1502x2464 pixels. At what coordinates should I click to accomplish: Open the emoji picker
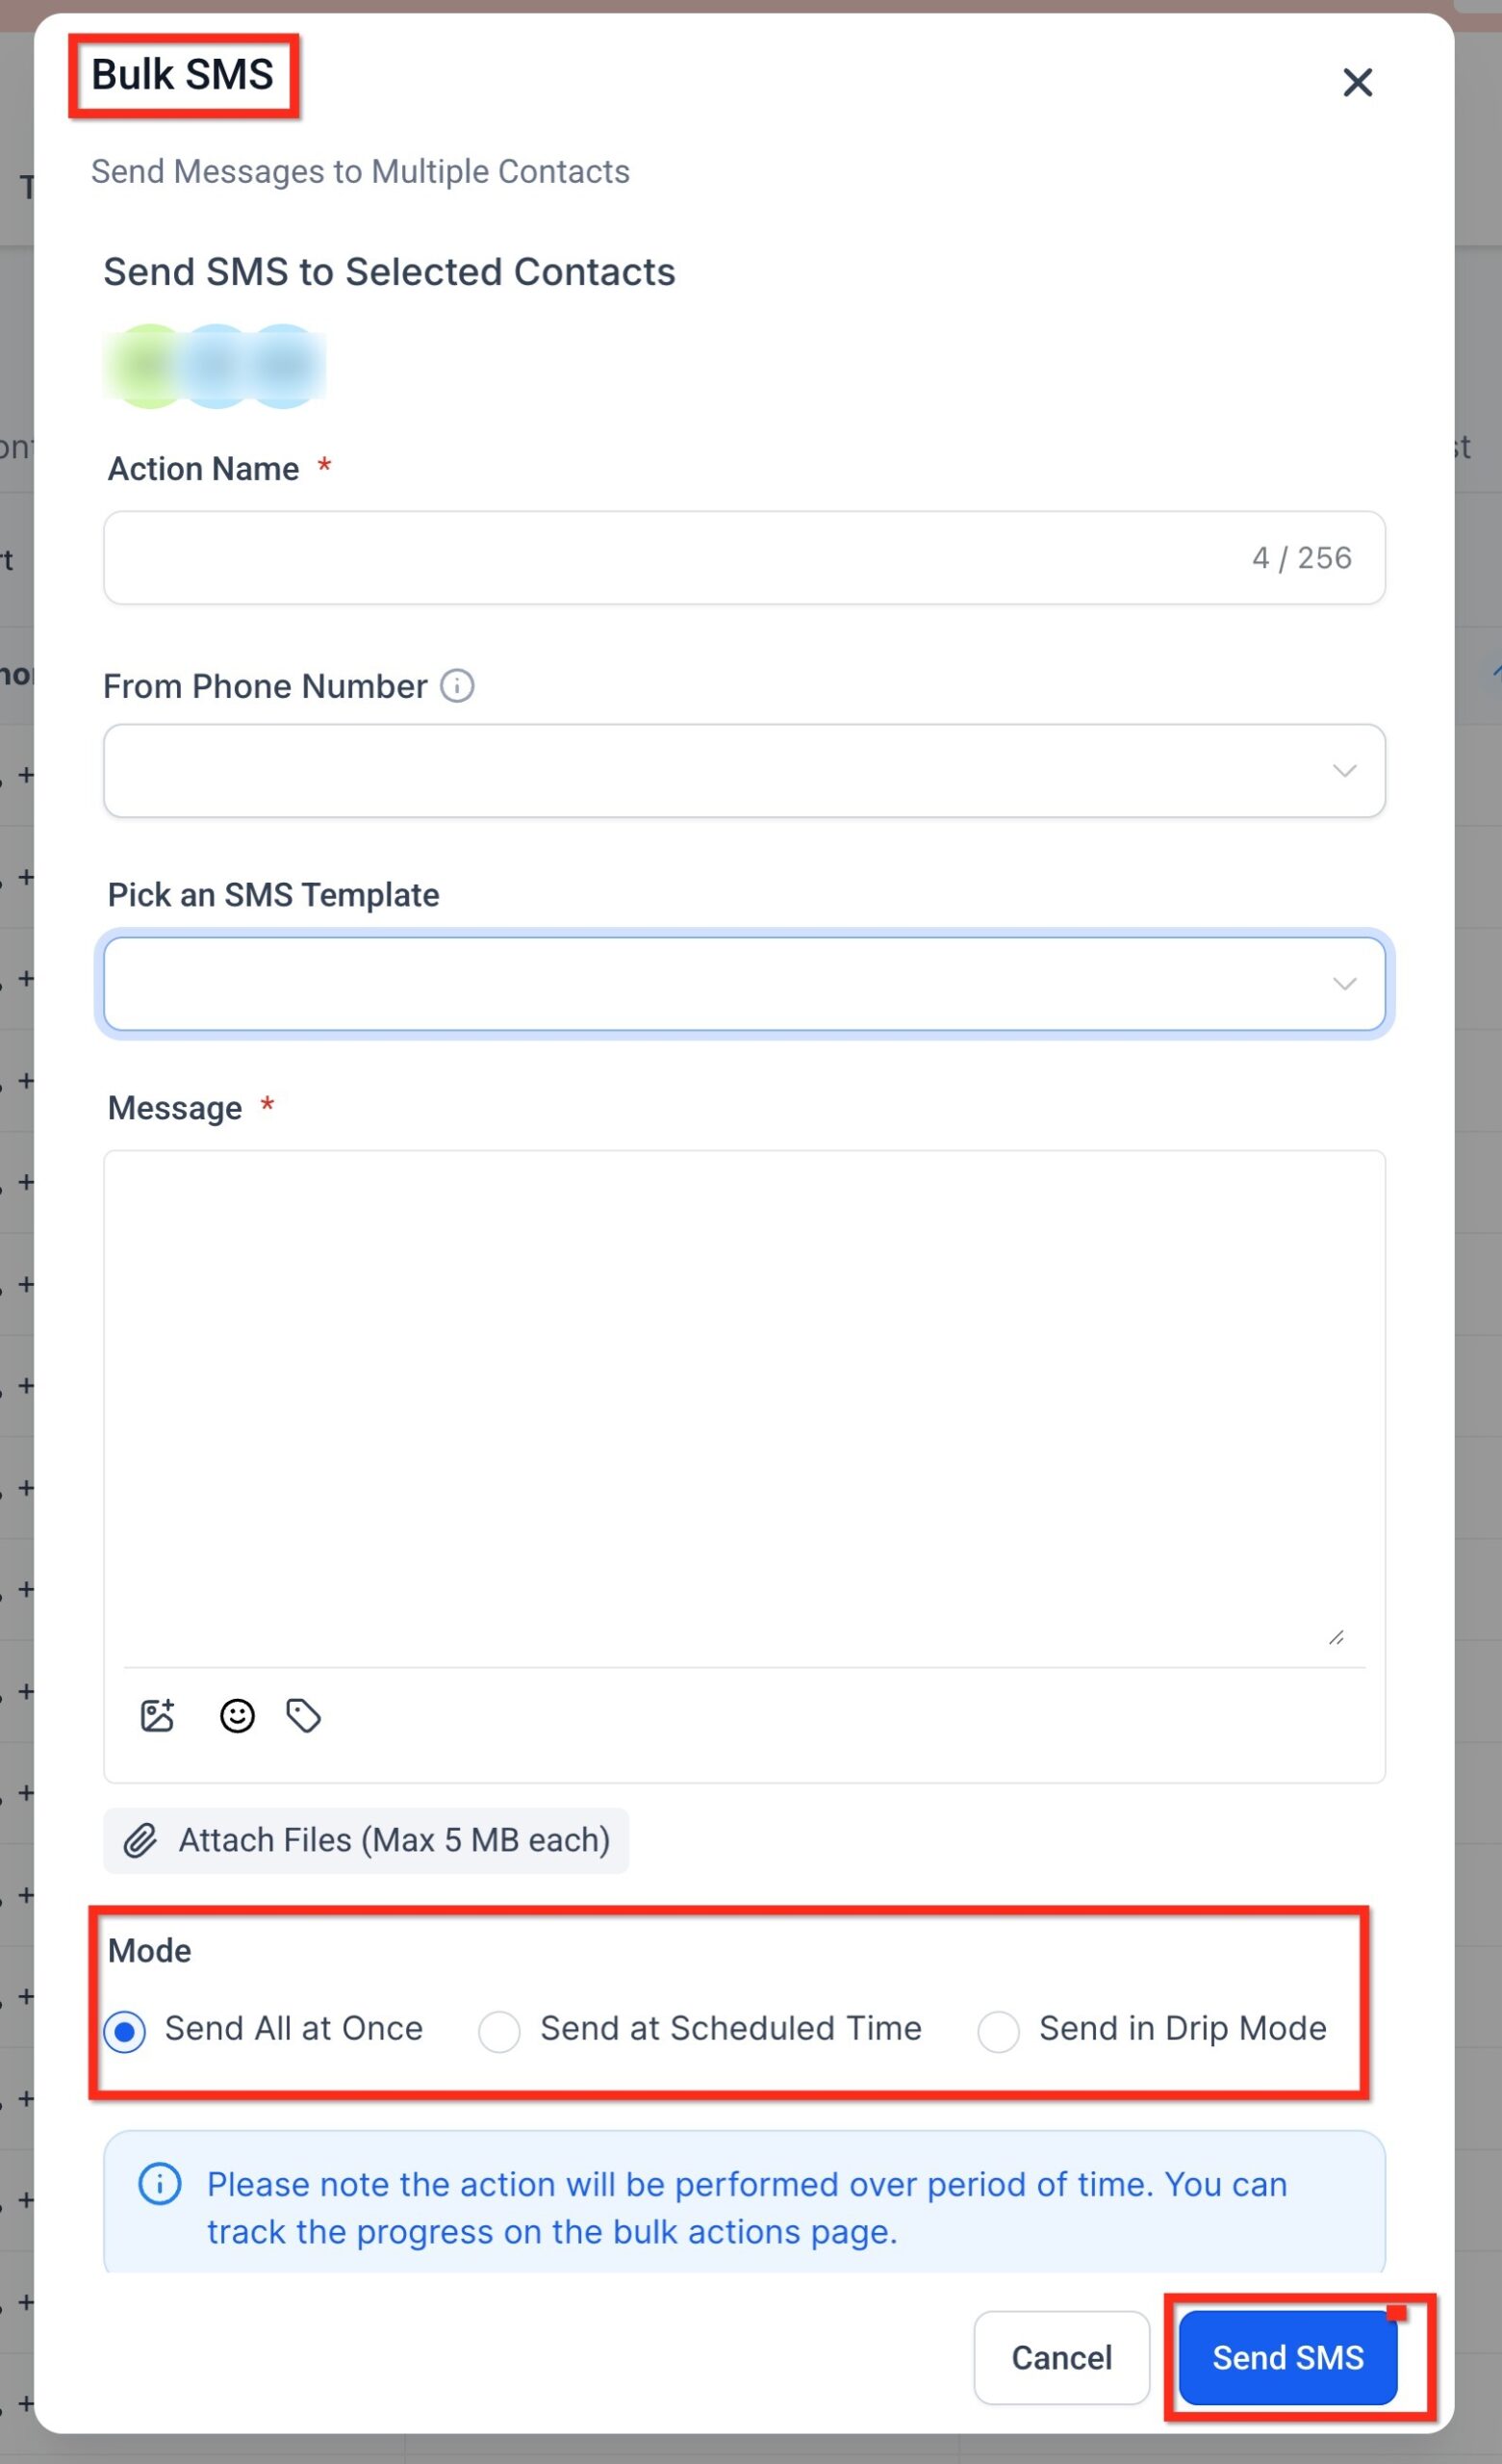(236, 1716)
